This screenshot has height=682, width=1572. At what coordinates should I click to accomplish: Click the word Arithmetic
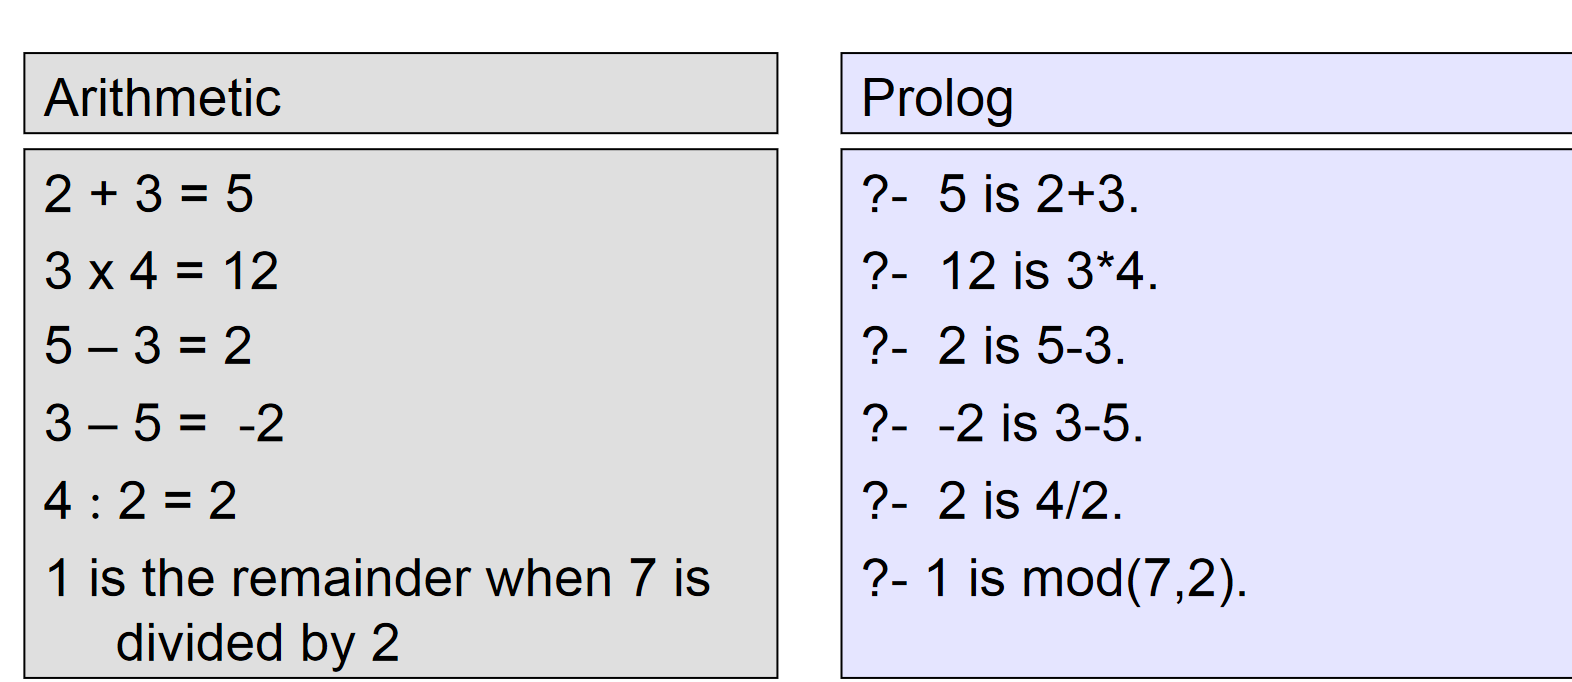click(163, 98)
